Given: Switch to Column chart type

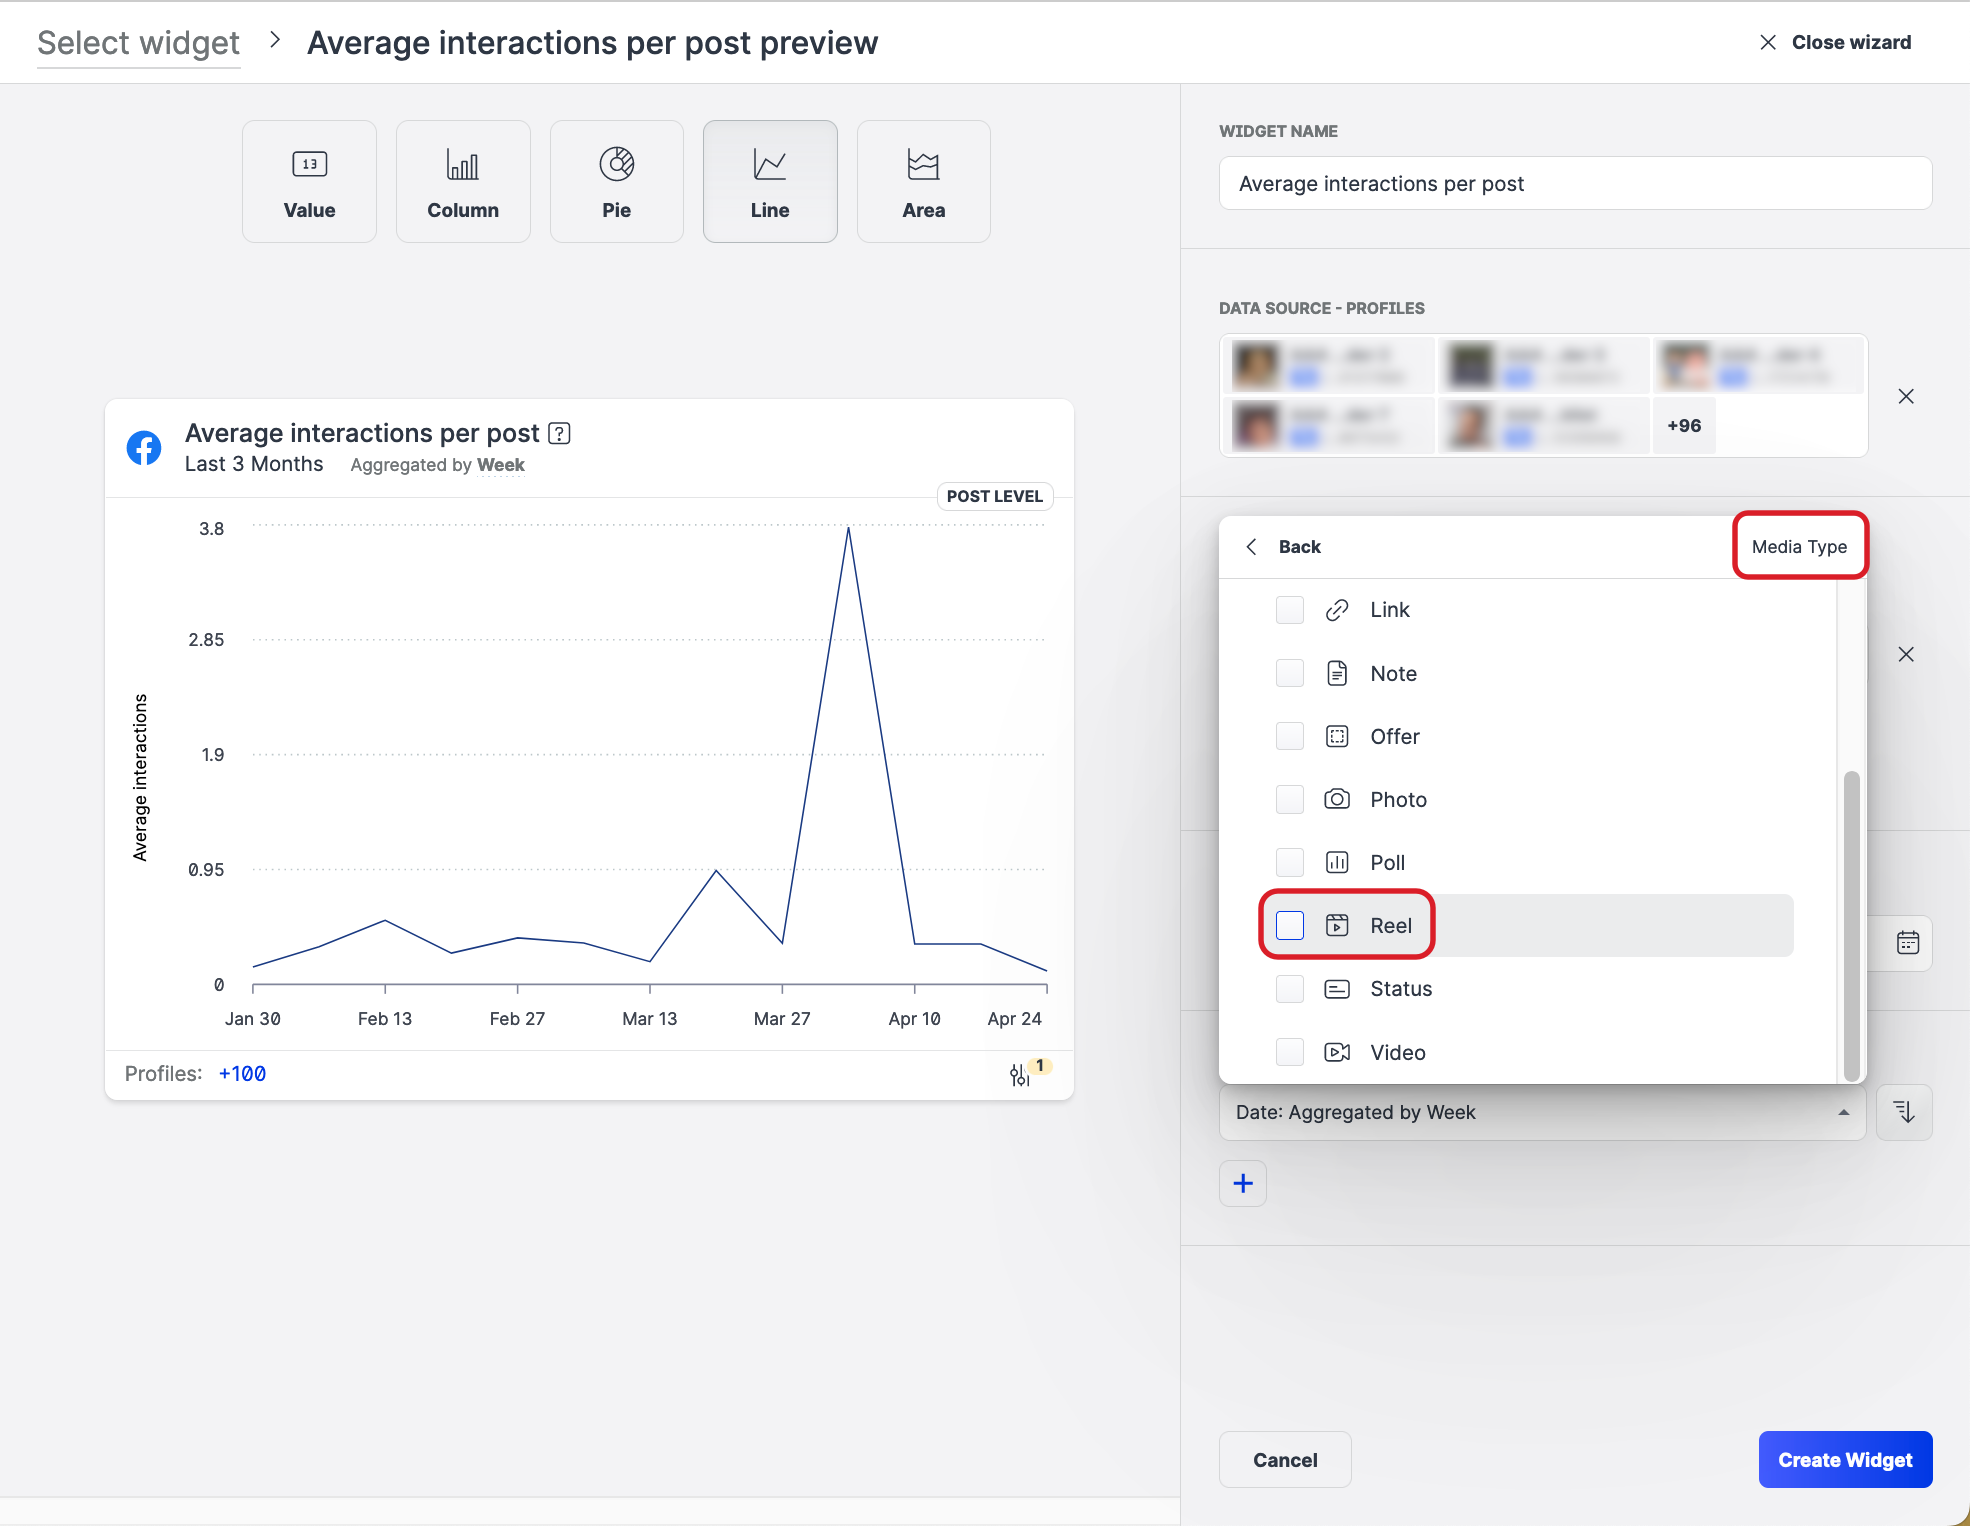Looking at the screenshot, I should point(462,181).
